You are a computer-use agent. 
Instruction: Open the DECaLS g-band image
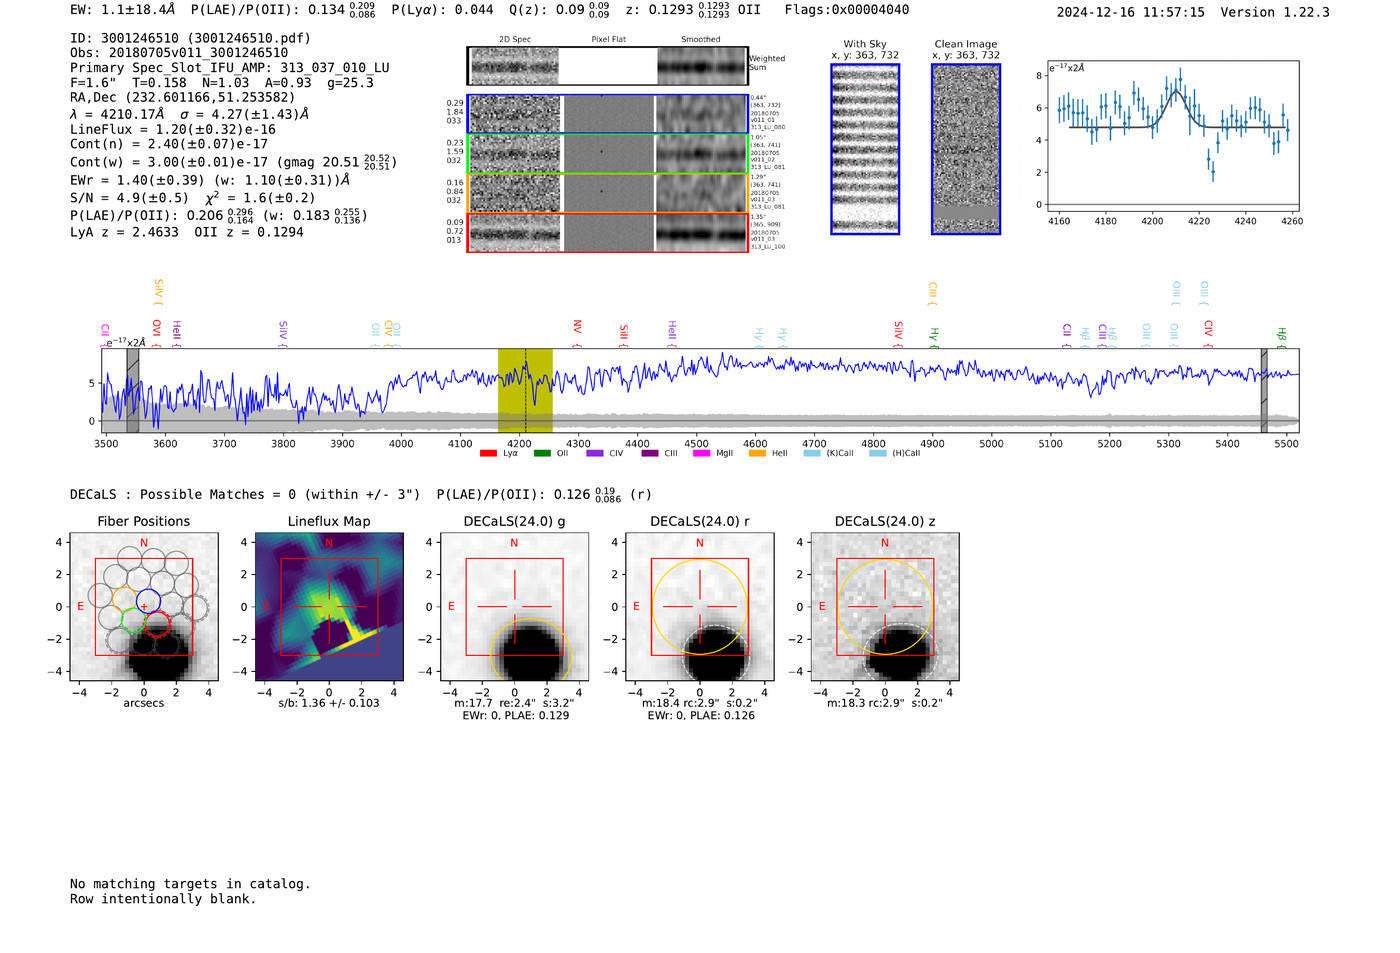click(x=514, y=607)
